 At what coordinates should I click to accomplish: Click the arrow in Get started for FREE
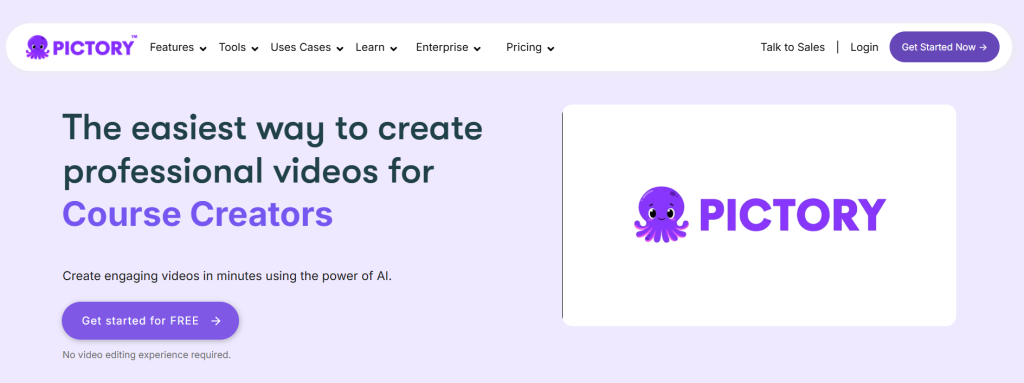(x=216, y=321)
